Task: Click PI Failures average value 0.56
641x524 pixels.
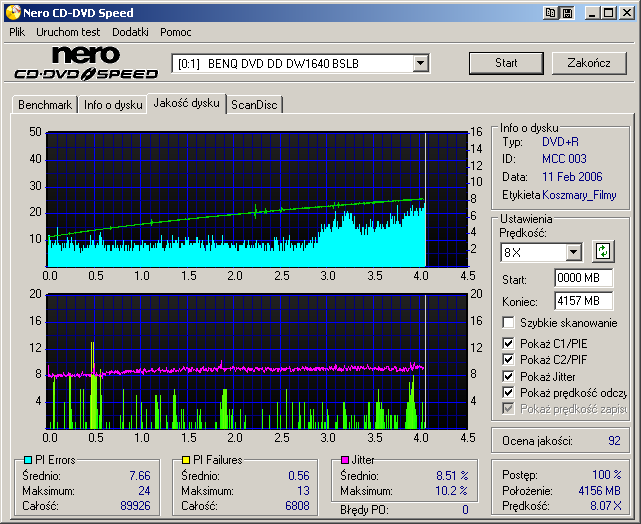Action: pyautogui.click(x=299, y=476)
